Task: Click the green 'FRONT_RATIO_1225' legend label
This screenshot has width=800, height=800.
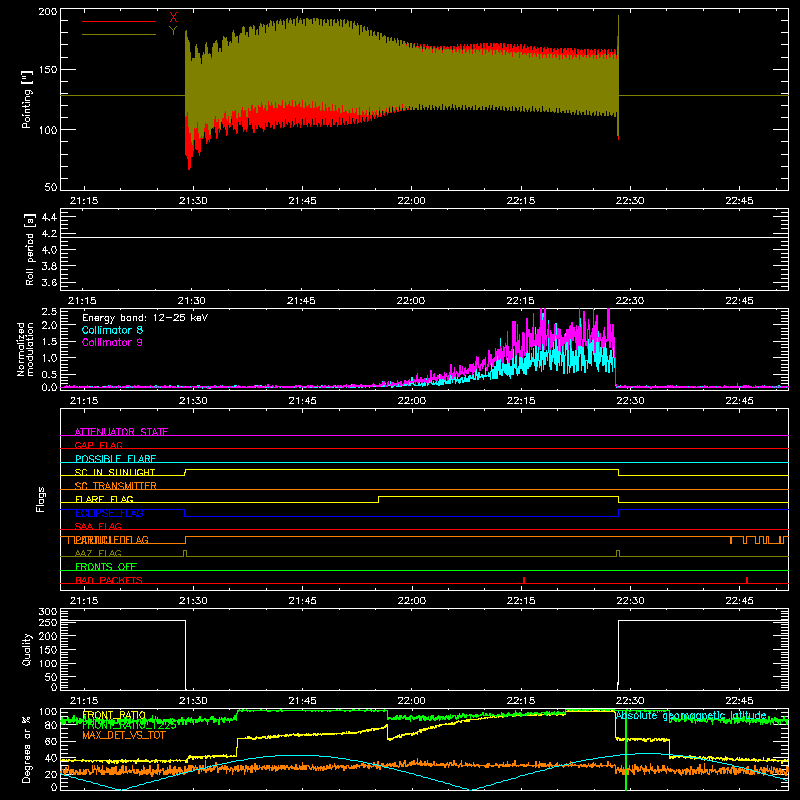Action: tap(129, 725)
